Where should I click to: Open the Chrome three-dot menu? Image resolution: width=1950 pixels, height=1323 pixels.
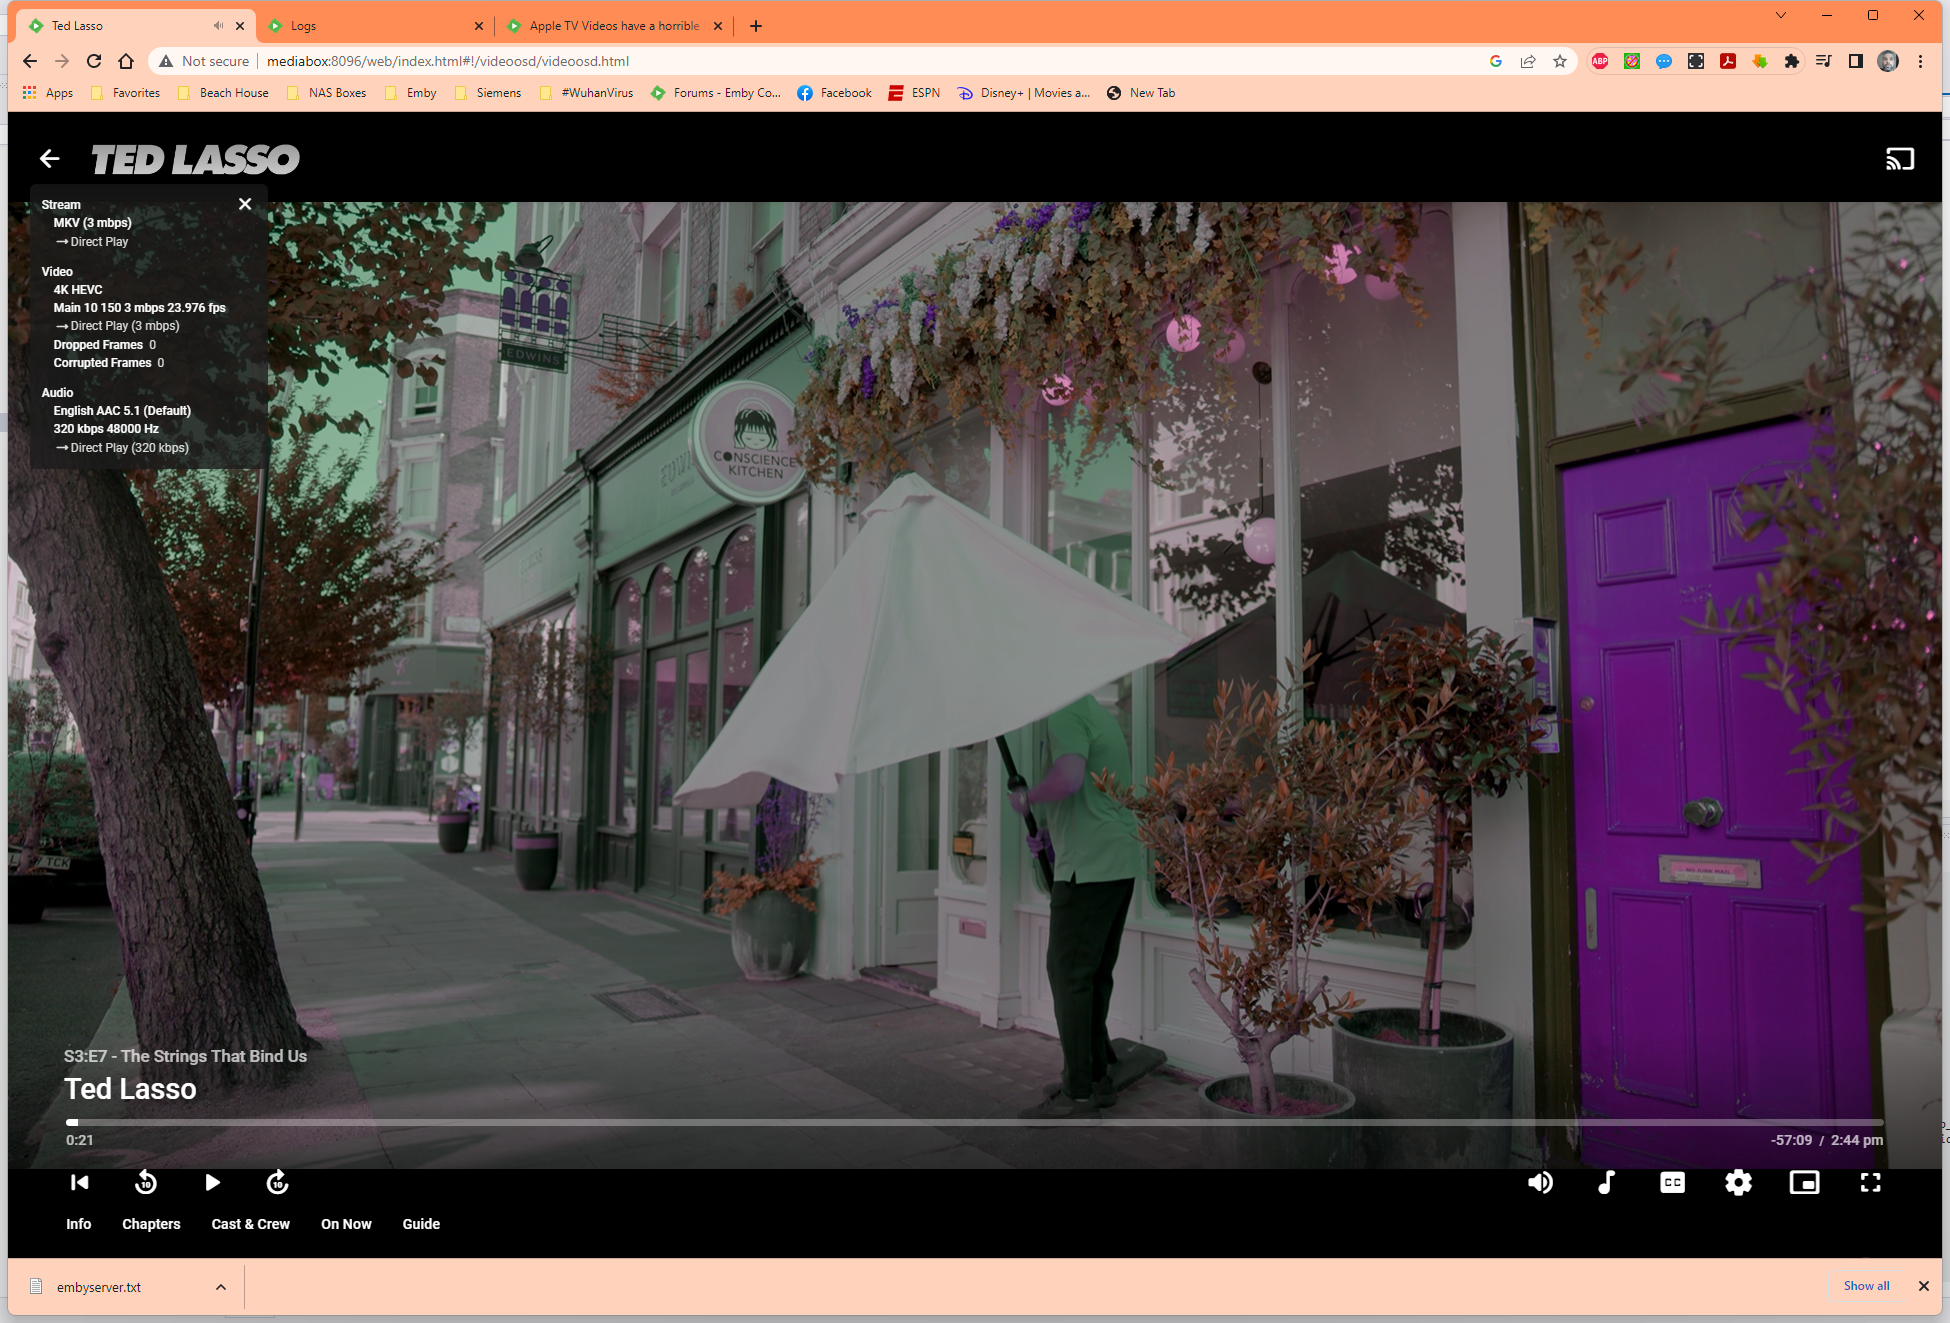click(1920, 61)
